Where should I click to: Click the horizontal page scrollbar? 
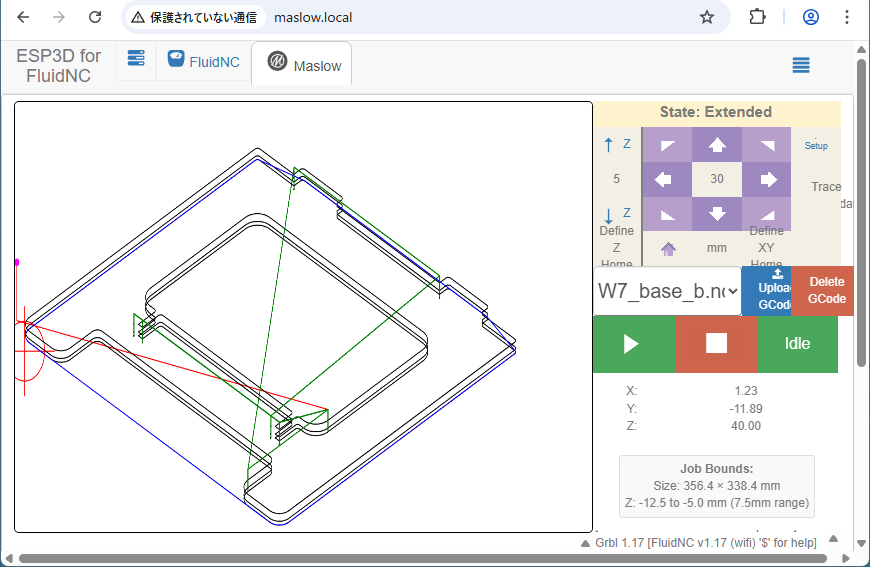[423, 558]
